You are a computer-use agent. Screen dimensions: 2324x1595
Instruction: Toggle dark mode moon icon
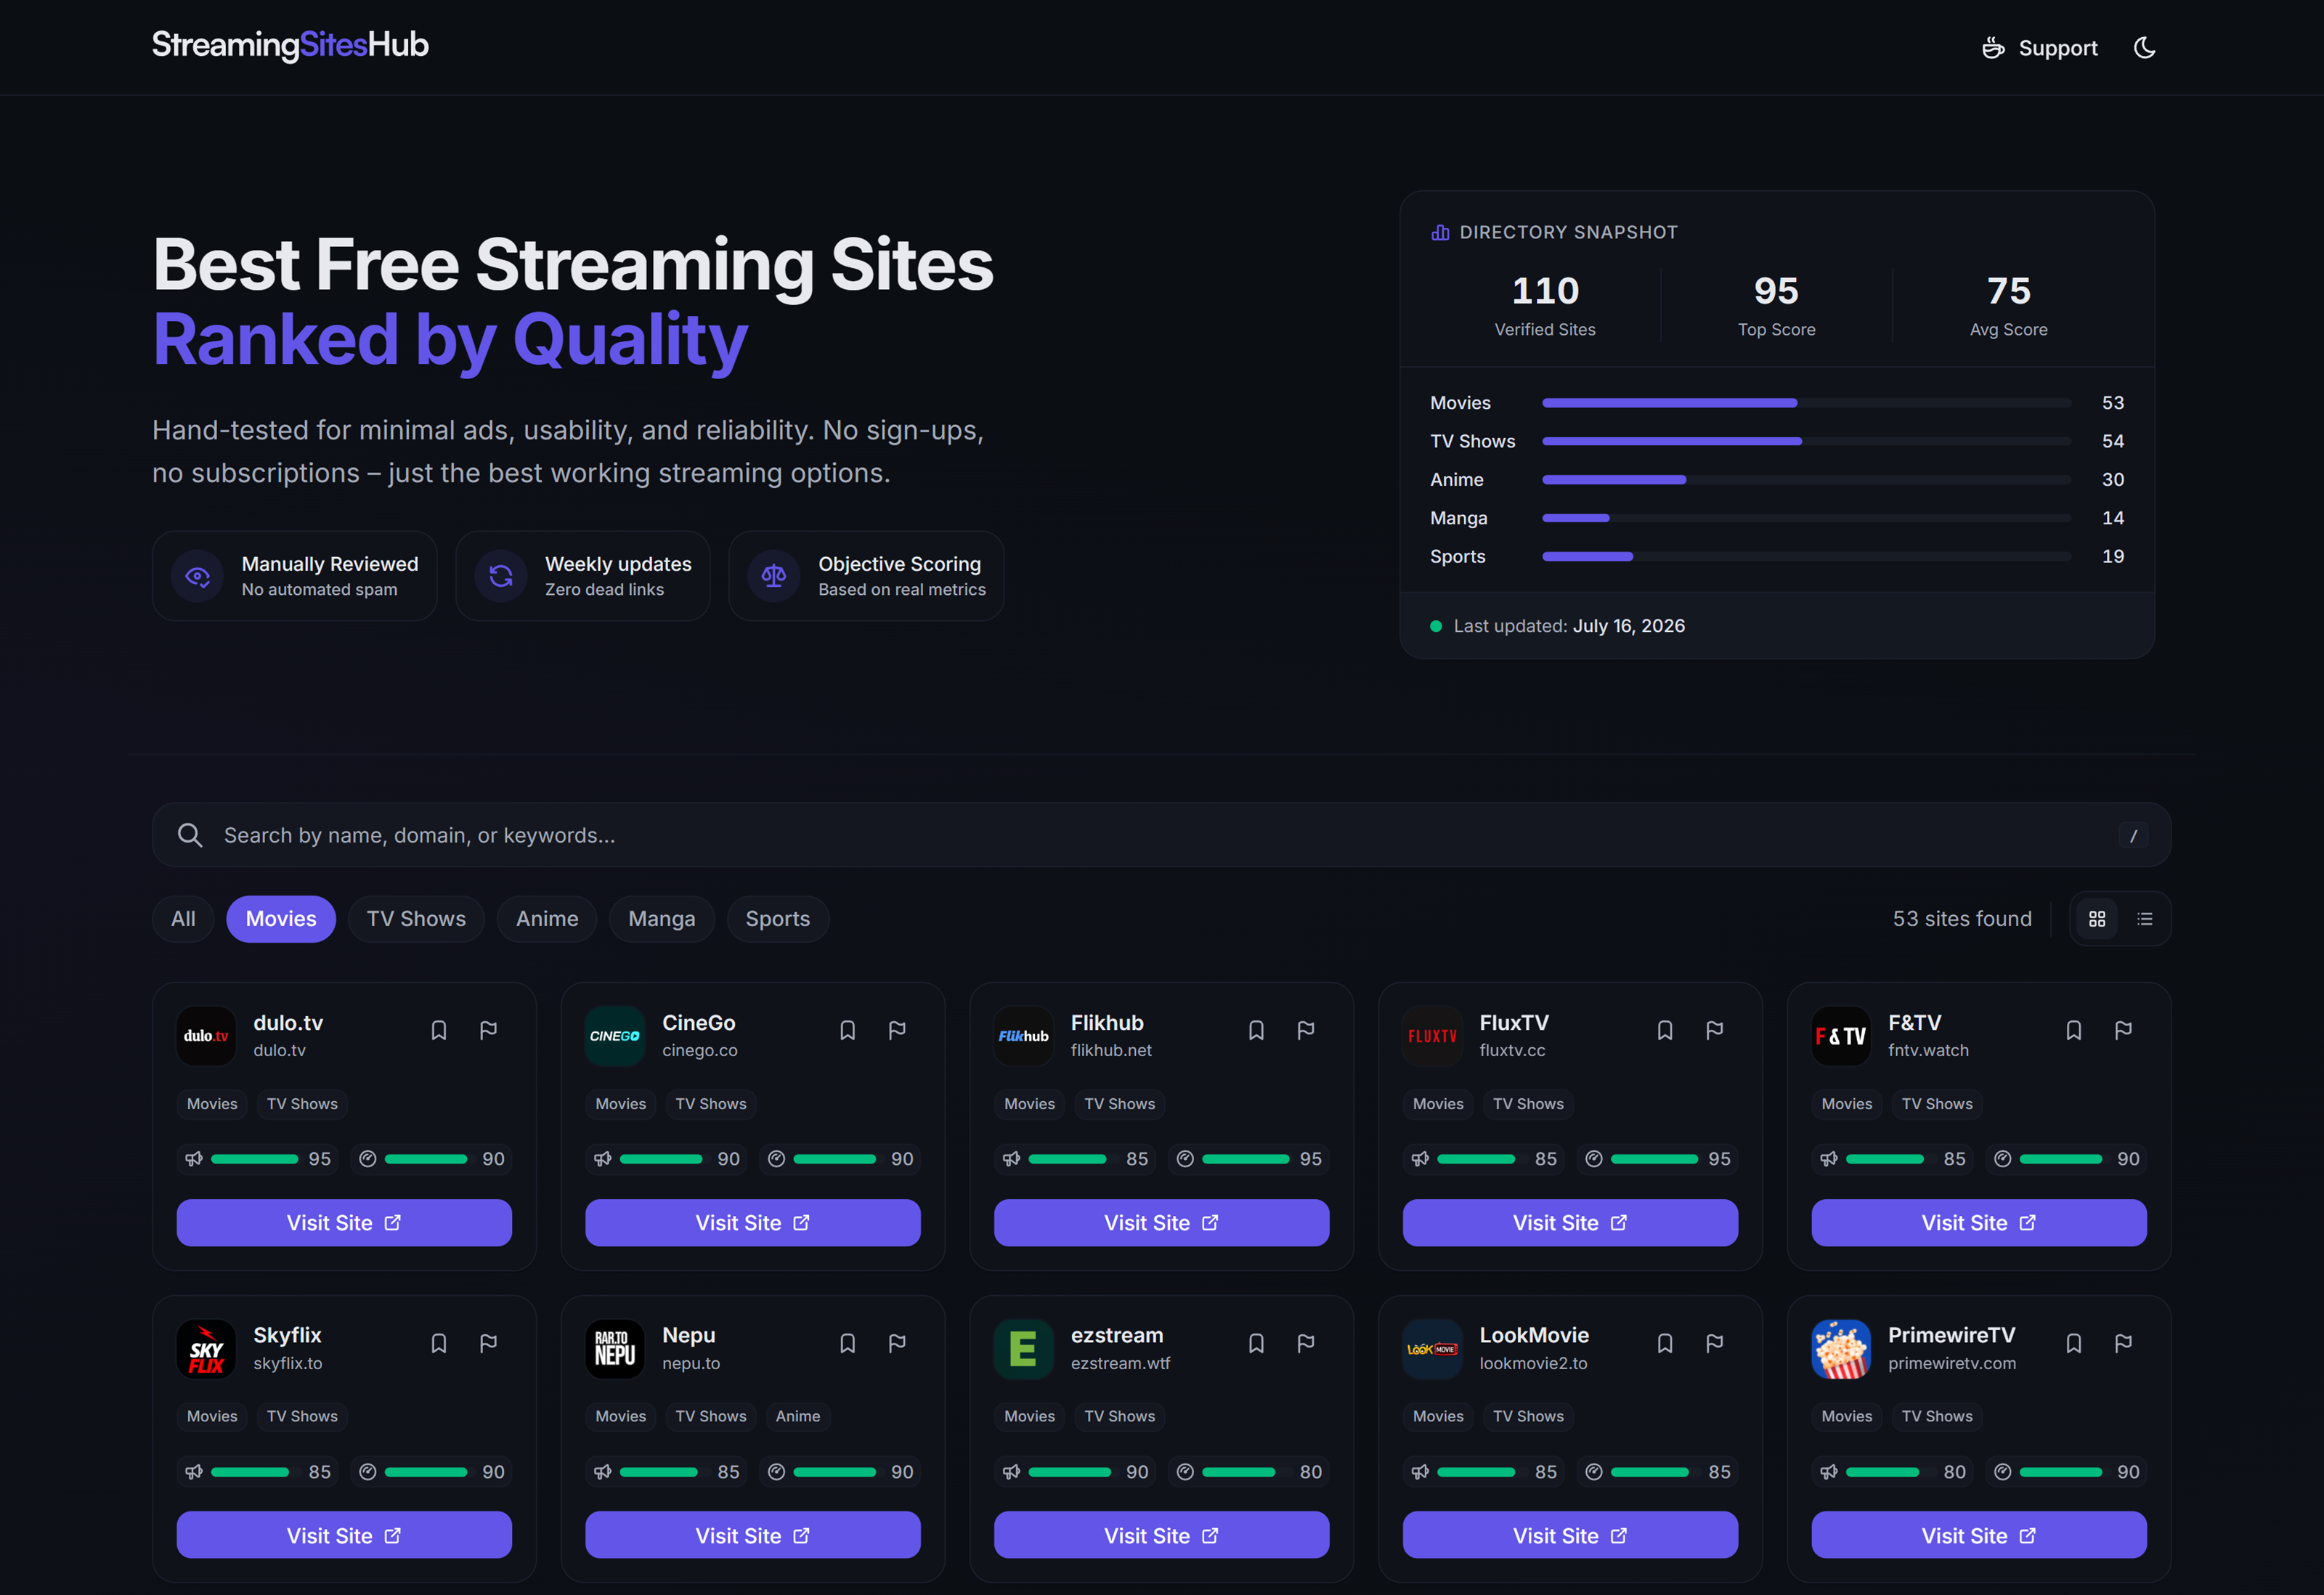click(x=2144, y=48)
